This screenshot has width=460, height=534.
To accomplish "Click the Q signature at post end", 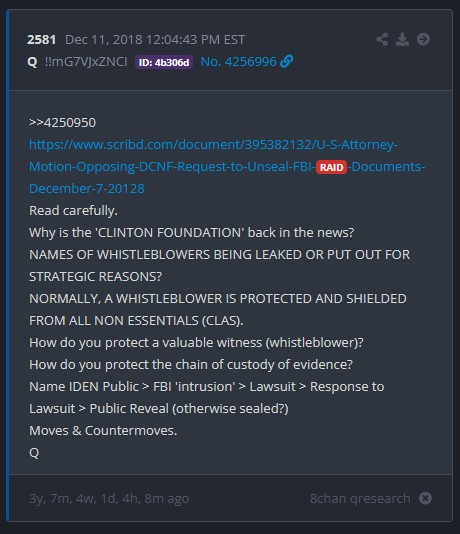I will pyautogui.click(x=34, y=453).
